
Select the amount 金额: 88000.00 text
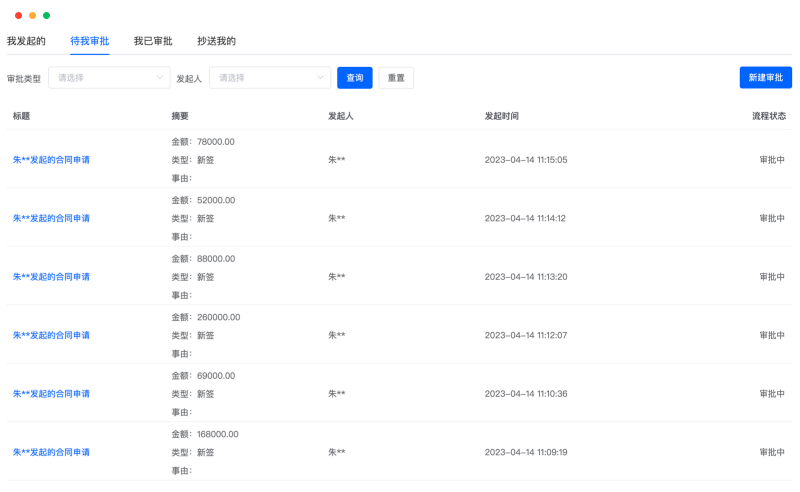203,259
